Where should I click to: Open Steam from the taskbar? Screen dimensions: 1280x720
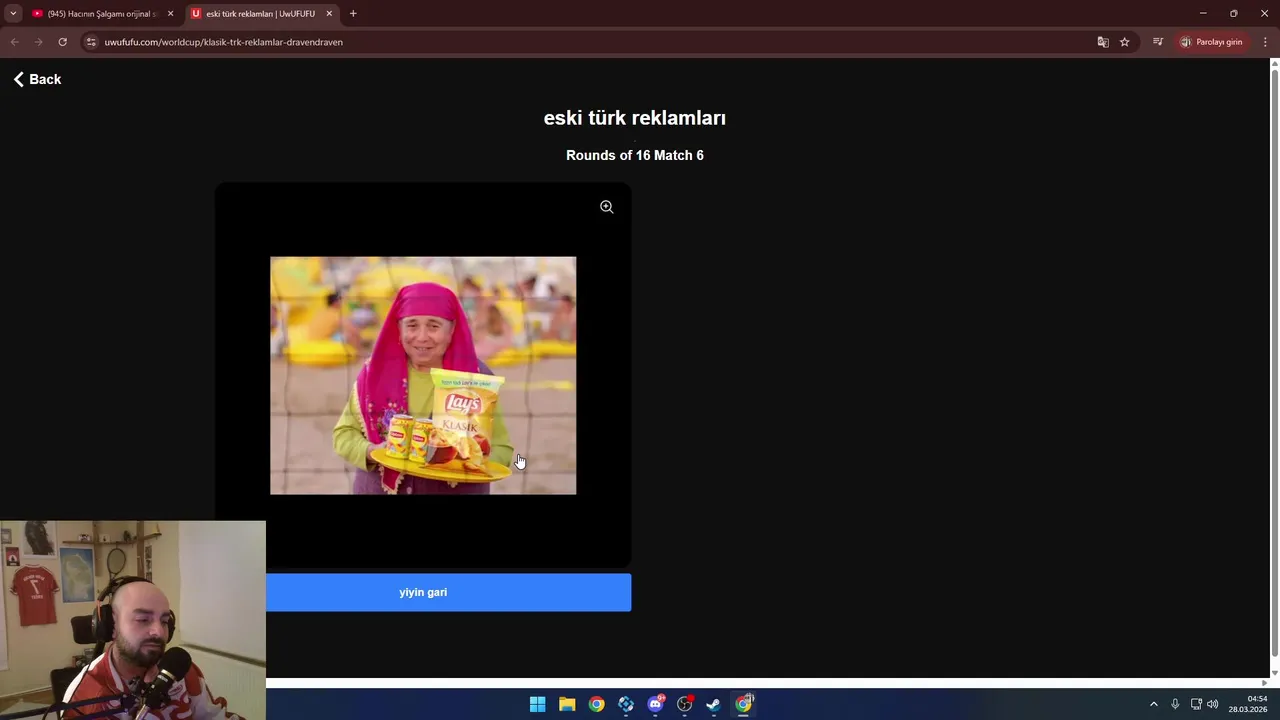[714, 704]
